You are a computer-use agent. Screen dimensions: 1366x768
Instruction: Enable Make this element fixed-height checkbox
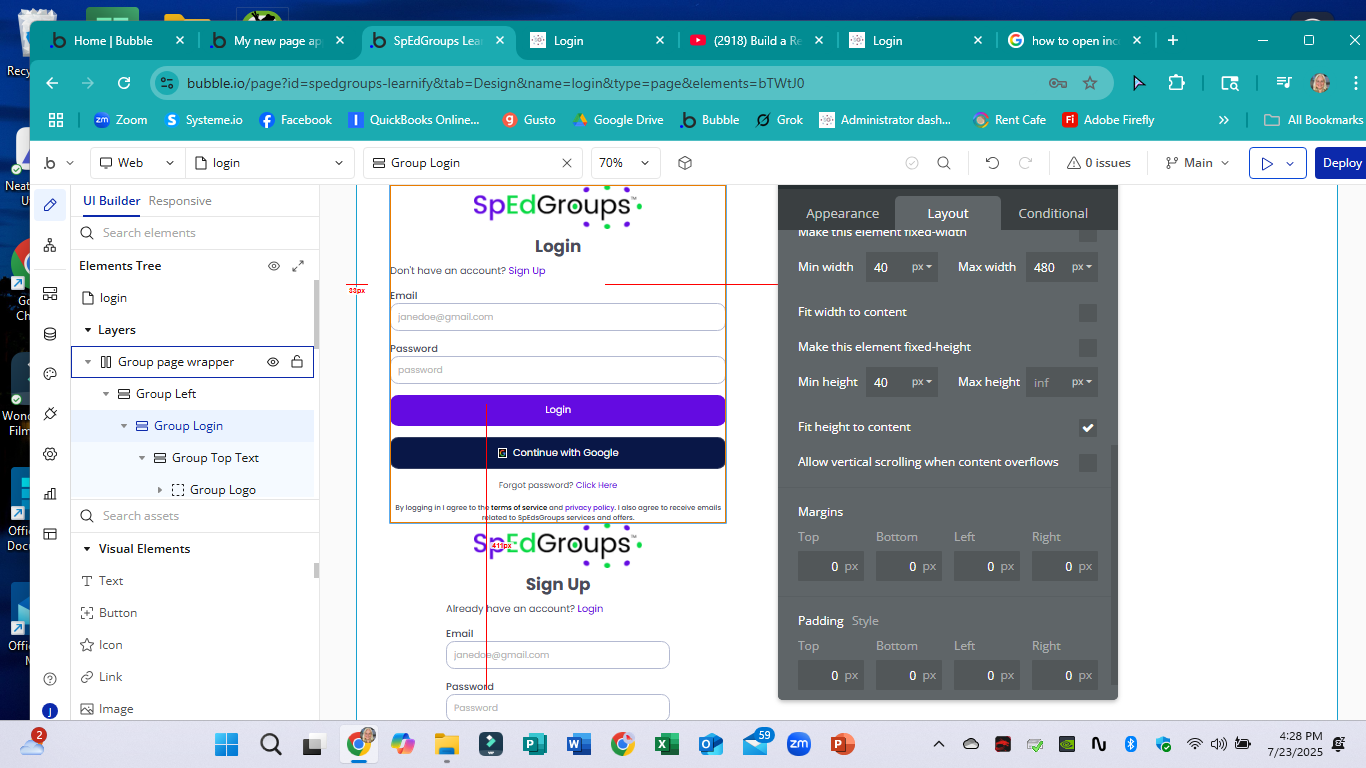pos(1088,348)
